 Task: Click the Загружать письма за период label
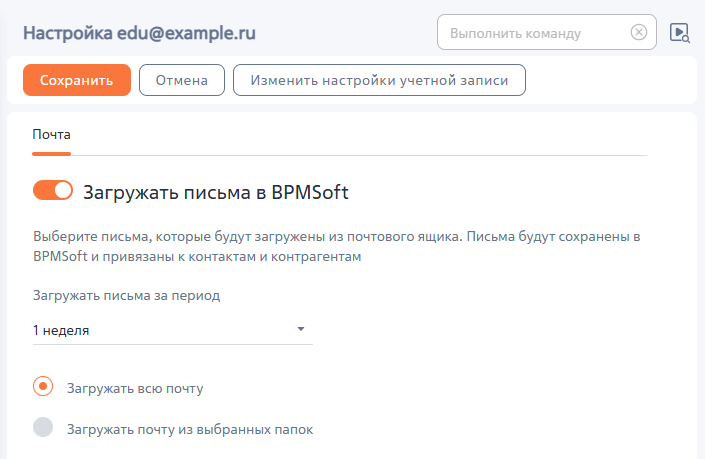(x=126, y=295)
